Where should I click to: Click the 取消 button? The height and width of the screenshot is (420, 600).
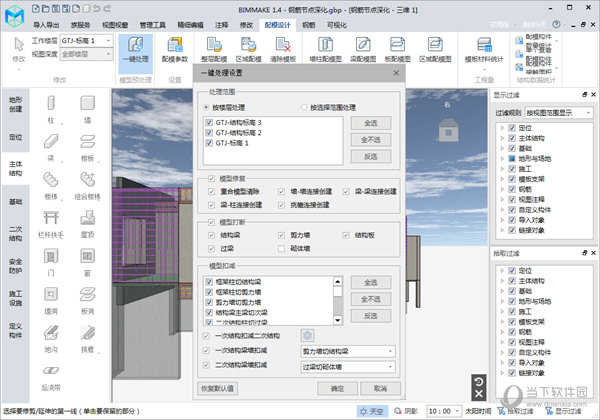click(x=380, y=389)
